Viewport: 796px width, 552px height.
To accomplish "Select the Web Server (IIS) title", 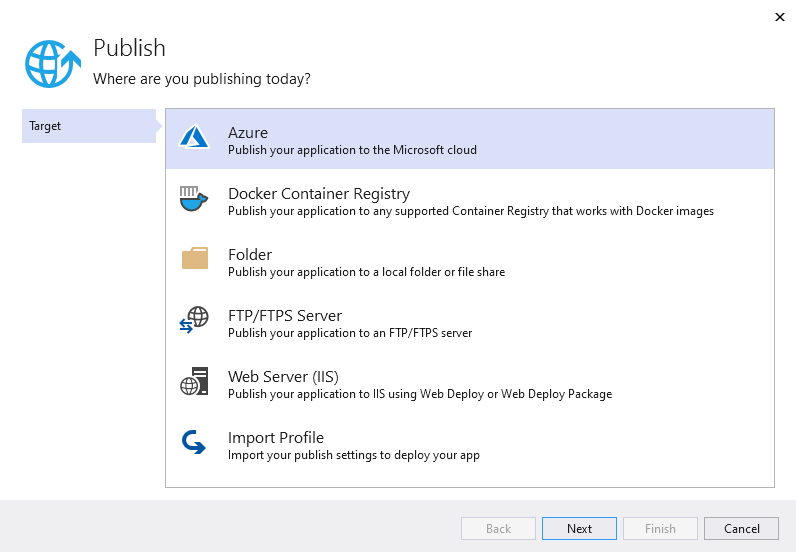I will (x=283, y=376).
